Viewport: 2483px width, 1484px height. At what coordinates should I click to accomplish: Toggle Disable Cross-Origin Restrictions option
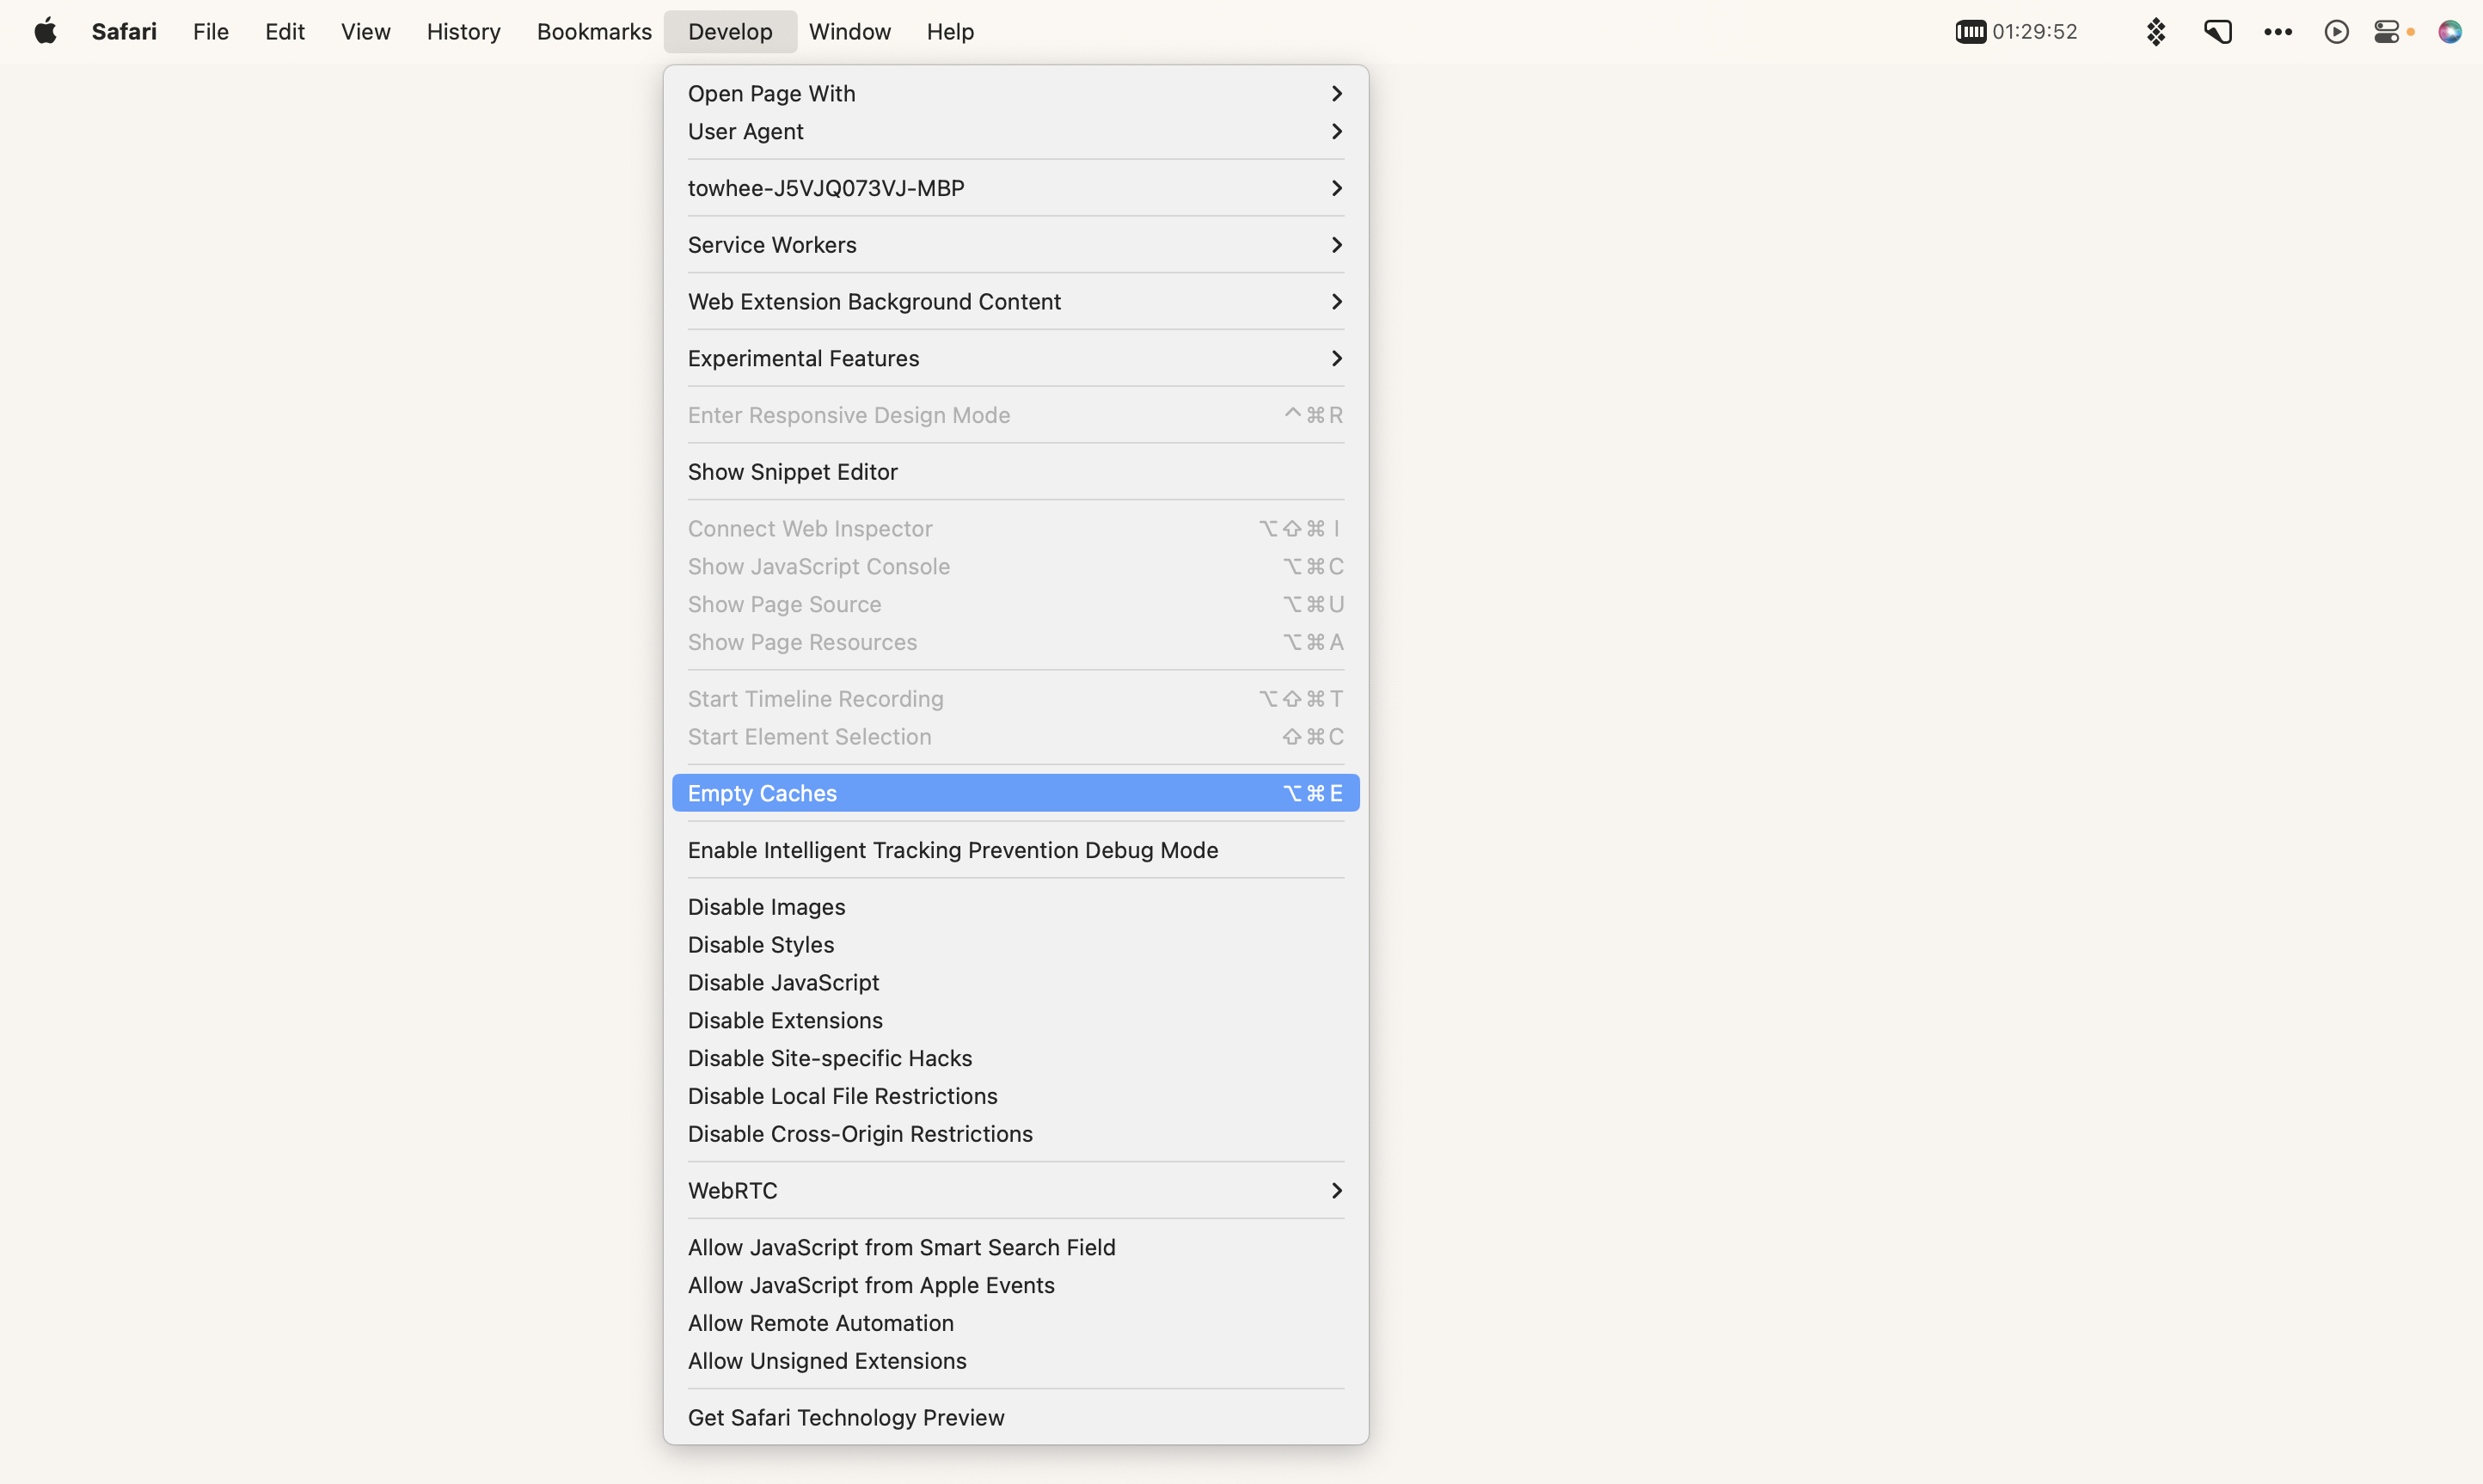[860, 1132]
